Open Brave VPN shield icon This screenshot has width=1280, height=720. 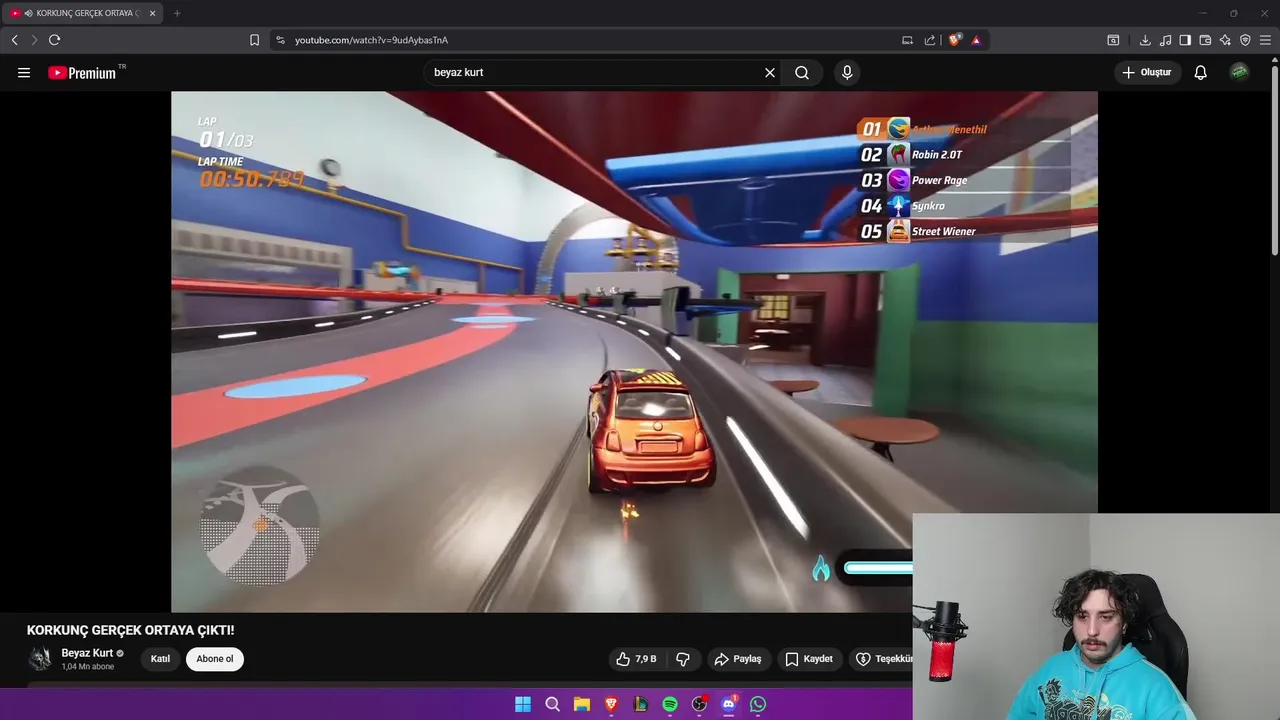click(1245, 40)
